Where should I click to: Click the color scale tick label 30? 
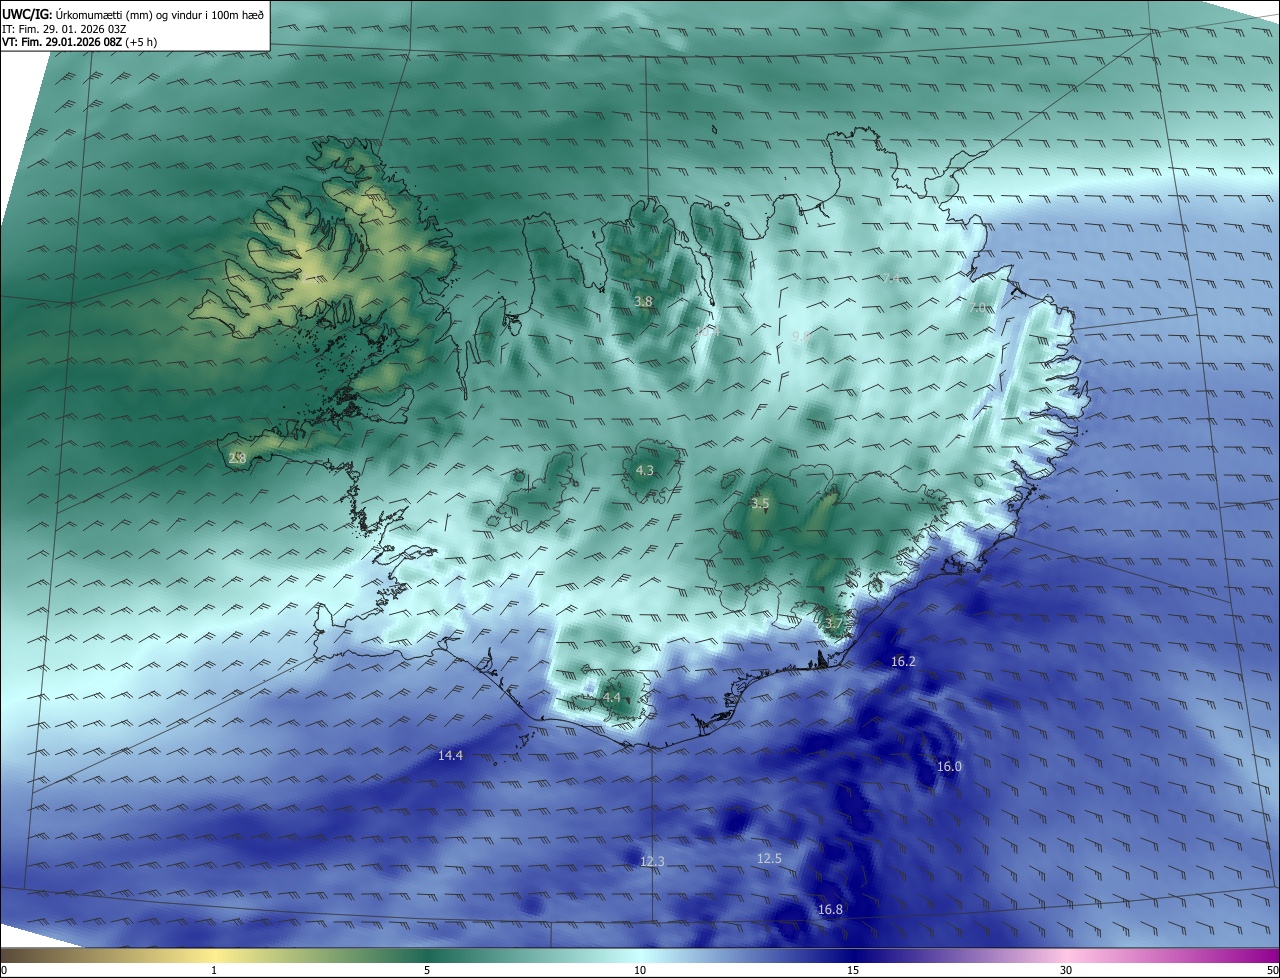coord(1066,970)
